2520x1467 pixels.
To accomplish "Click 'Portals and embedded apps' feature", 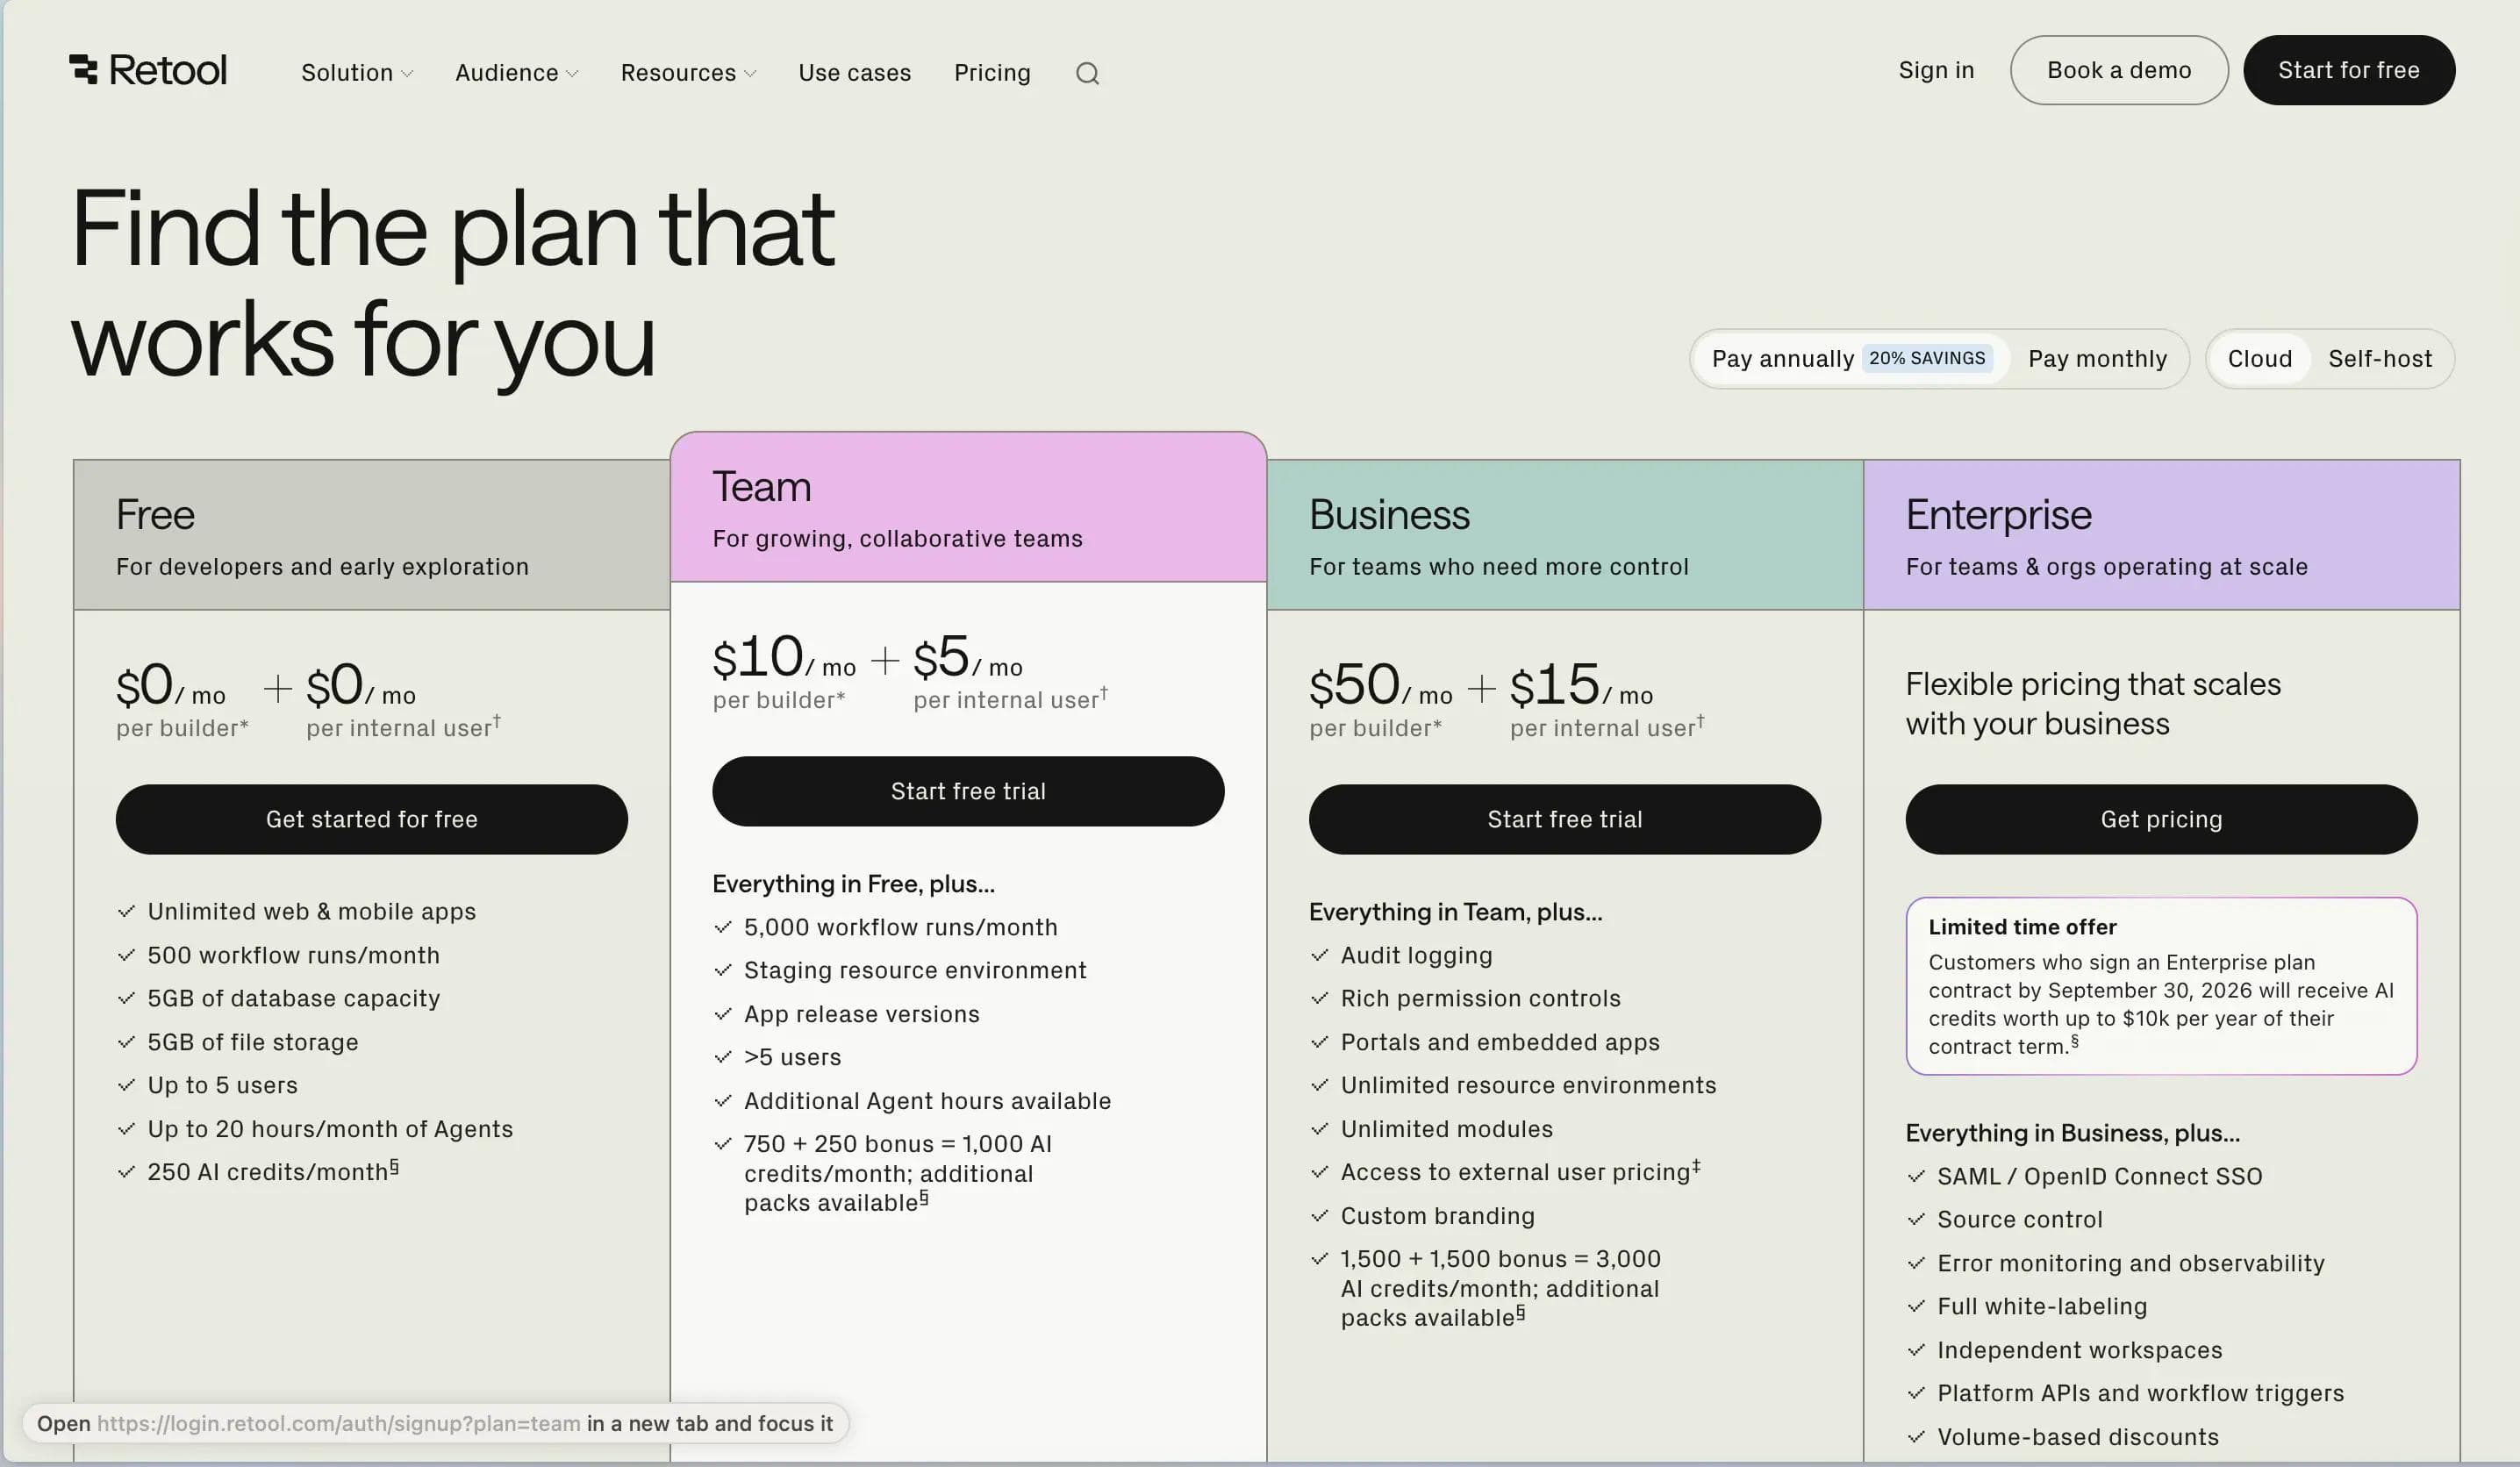I will [1499, 1042].
